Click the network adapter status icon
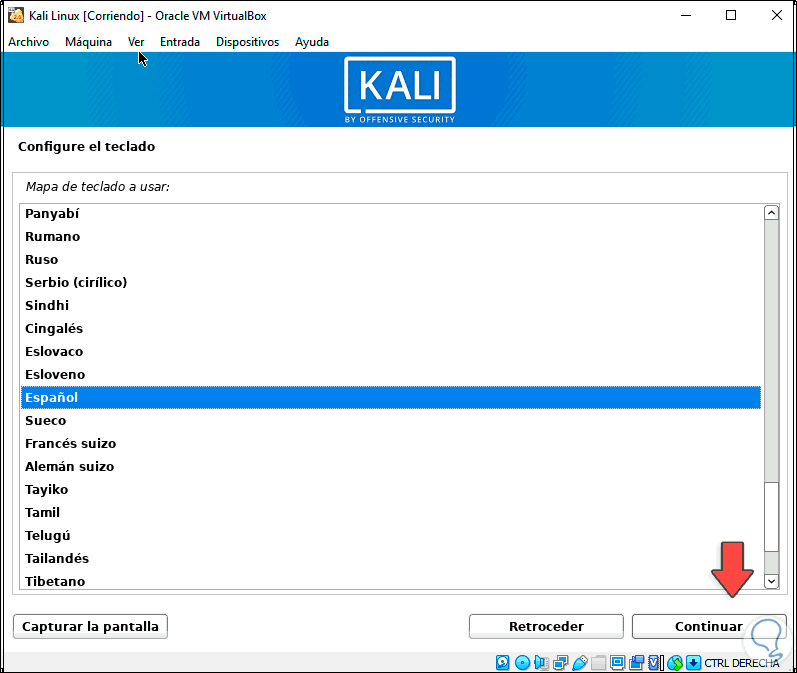The height and width of the screenshot is (673, 797). tap(561, 662)
